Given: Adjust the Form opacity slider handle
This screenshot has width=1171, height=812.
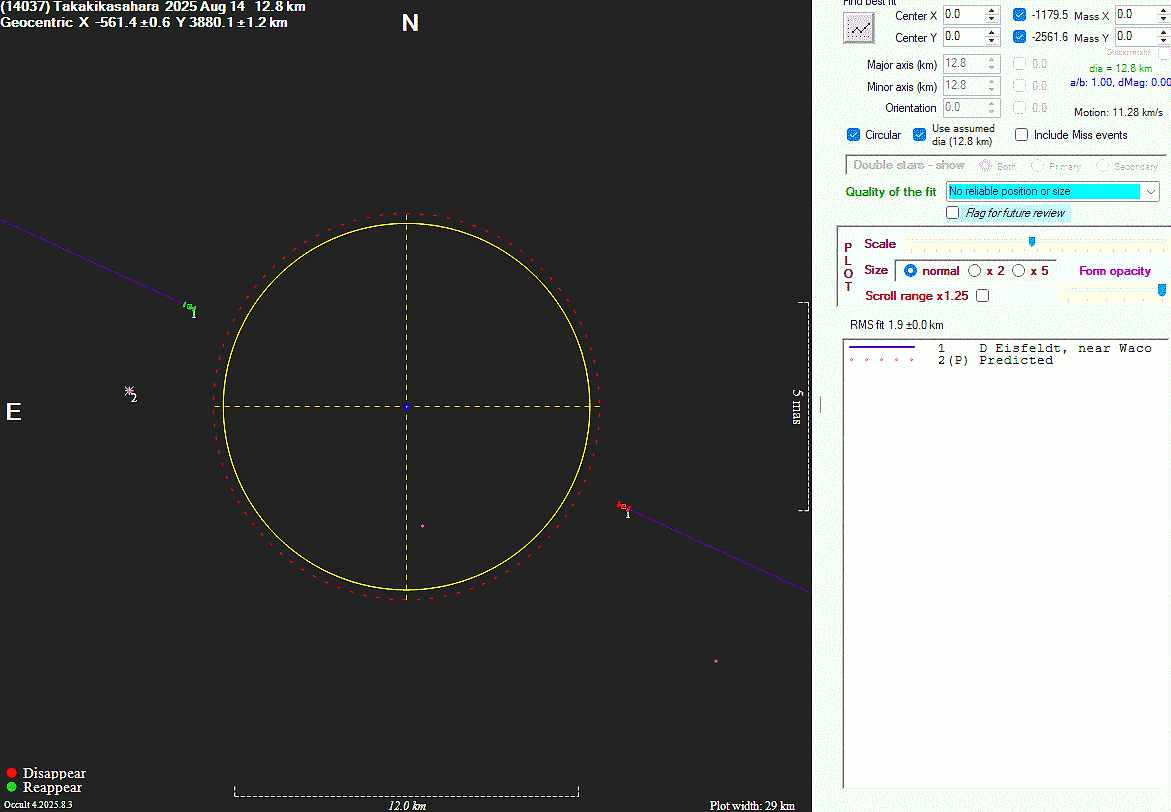Looking at the screenshot, I should pyautogui.click(x=1162, y=290).
